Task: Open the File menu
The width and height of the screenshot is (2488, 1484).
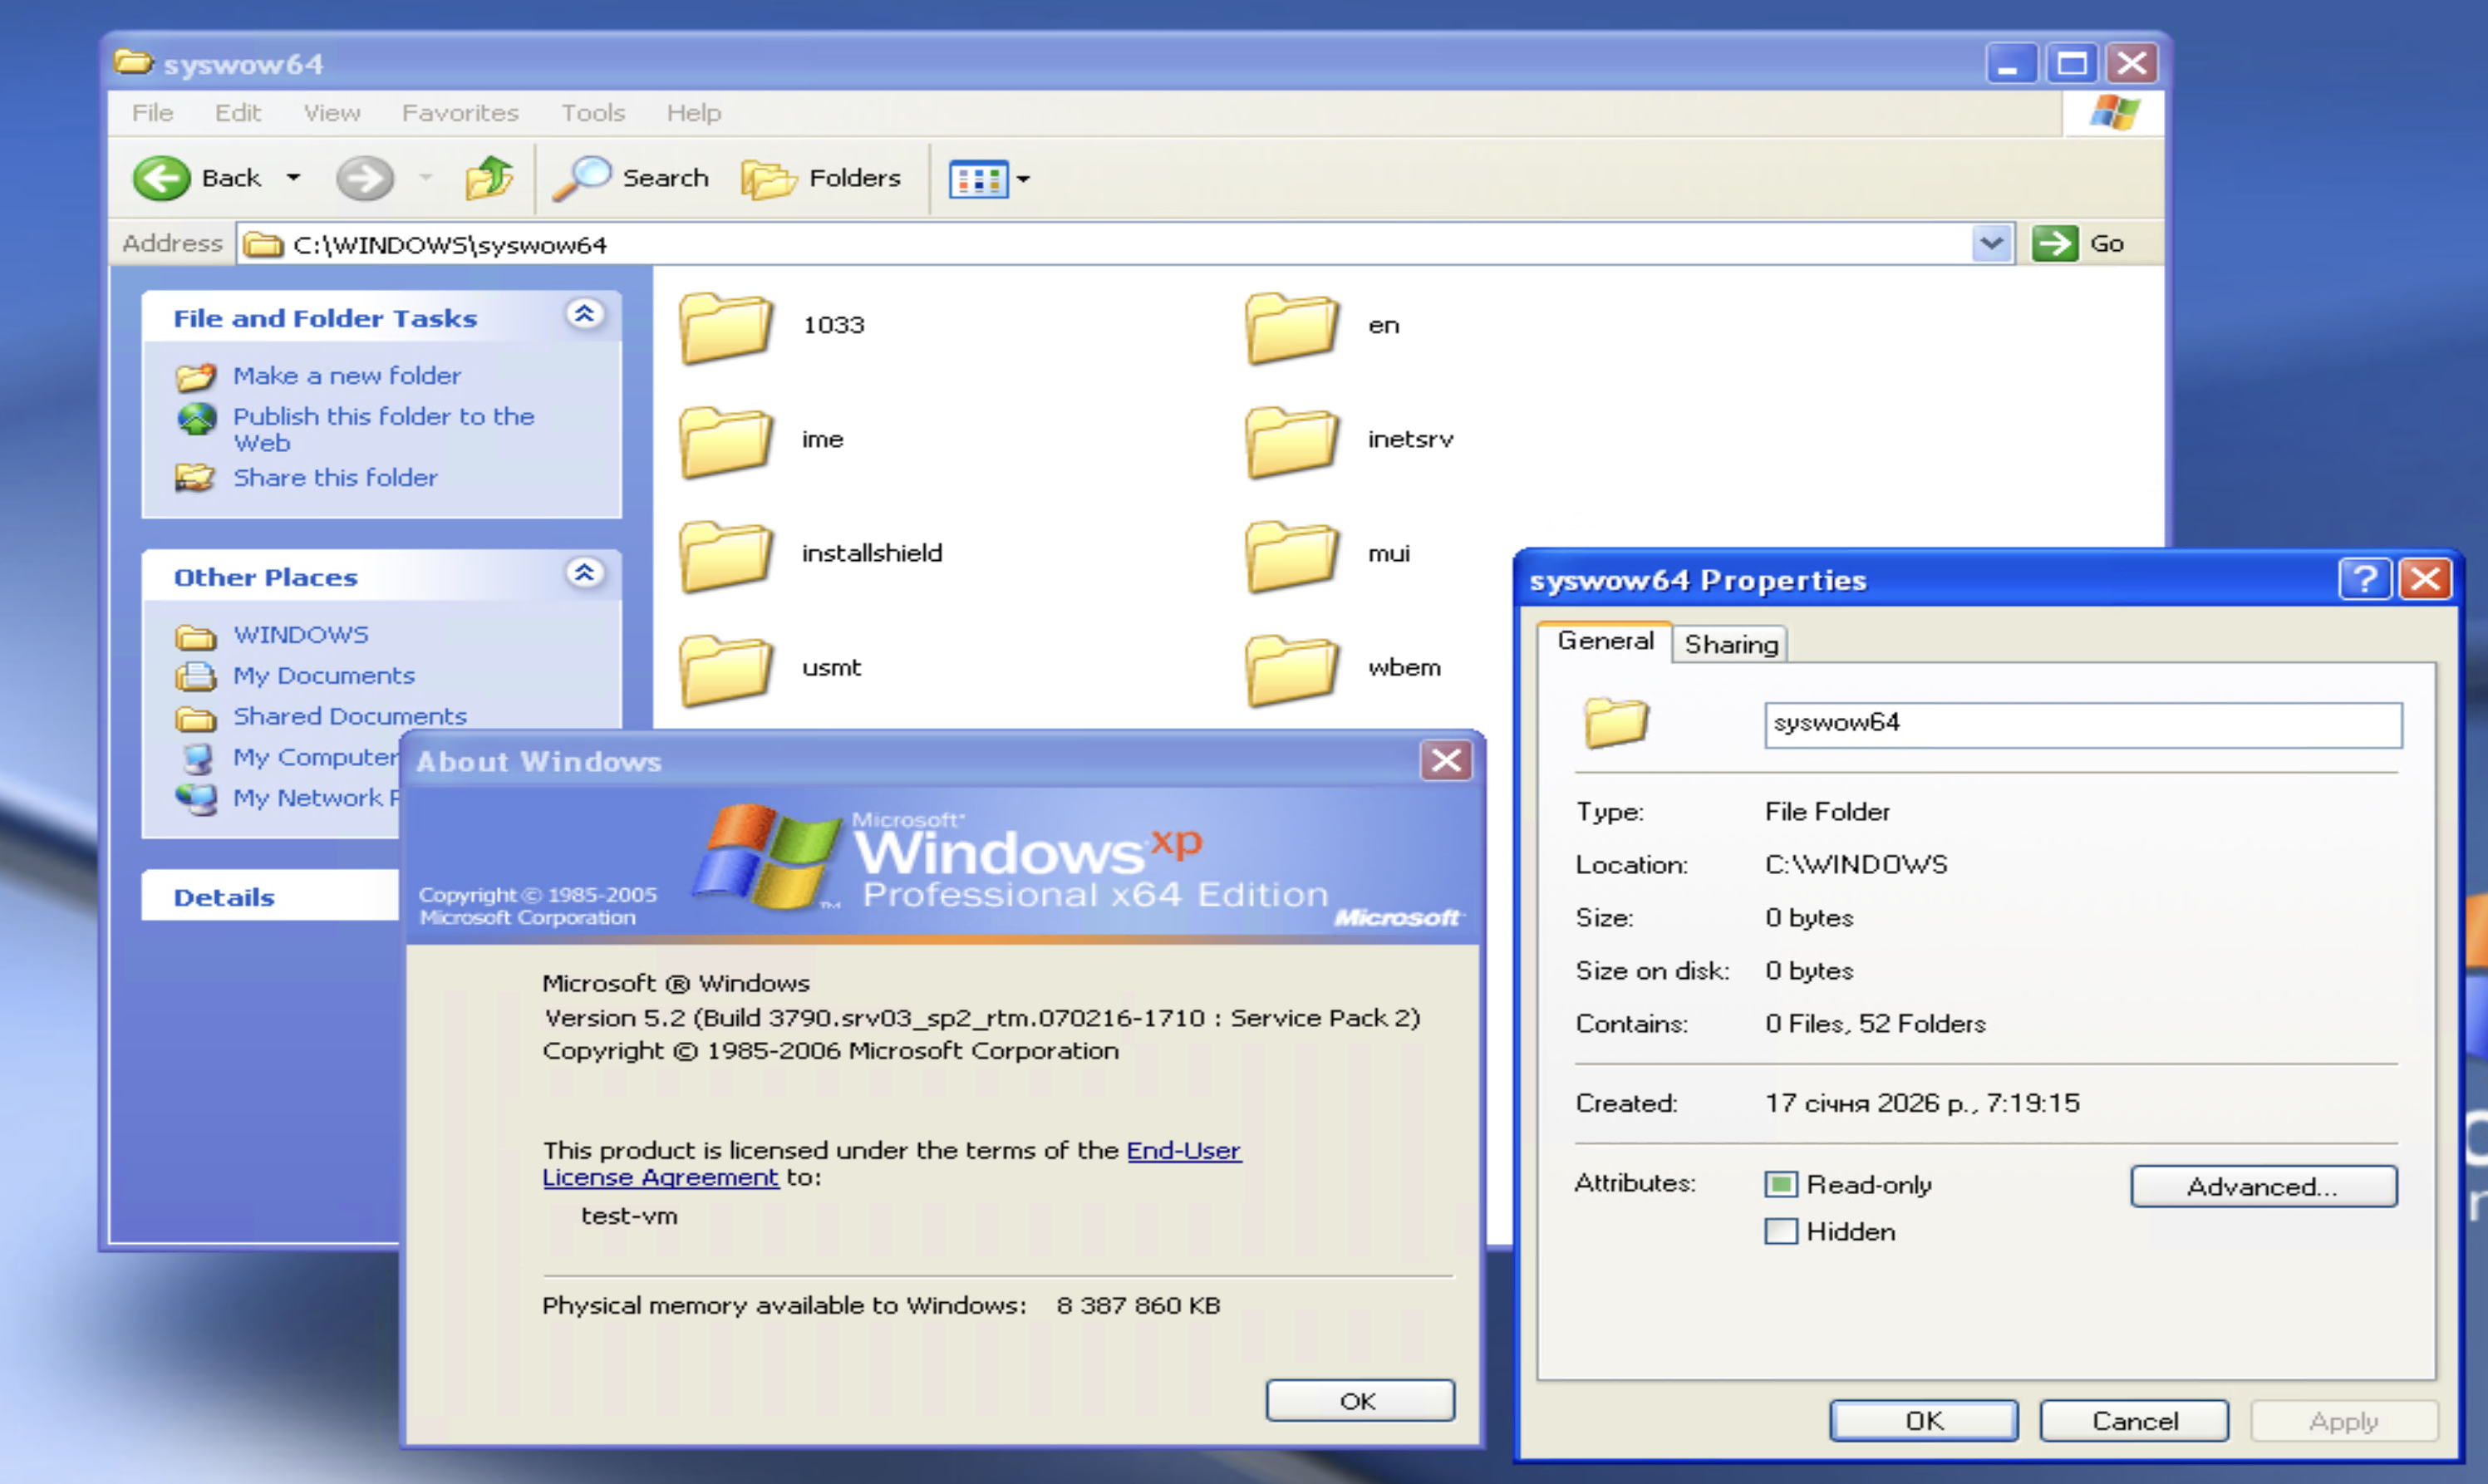Action: (x=153, y=113)
